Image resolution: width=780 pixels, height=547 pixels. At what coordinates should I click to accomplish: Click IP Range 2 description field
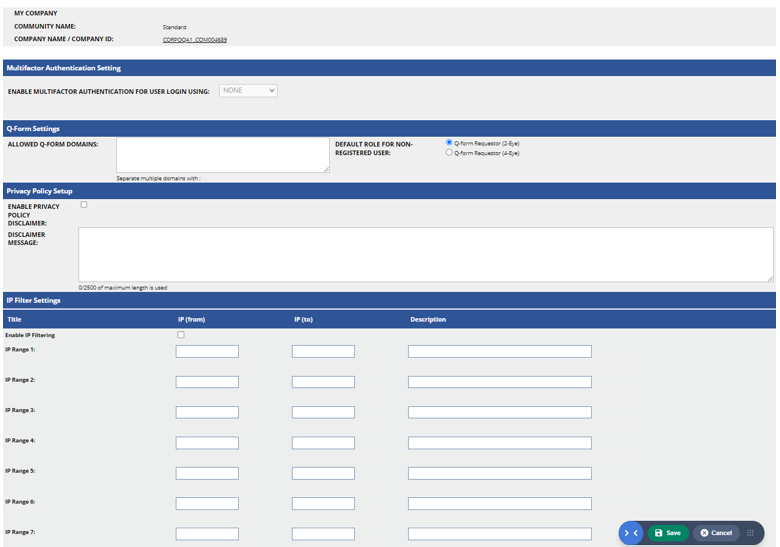point(500,382)
